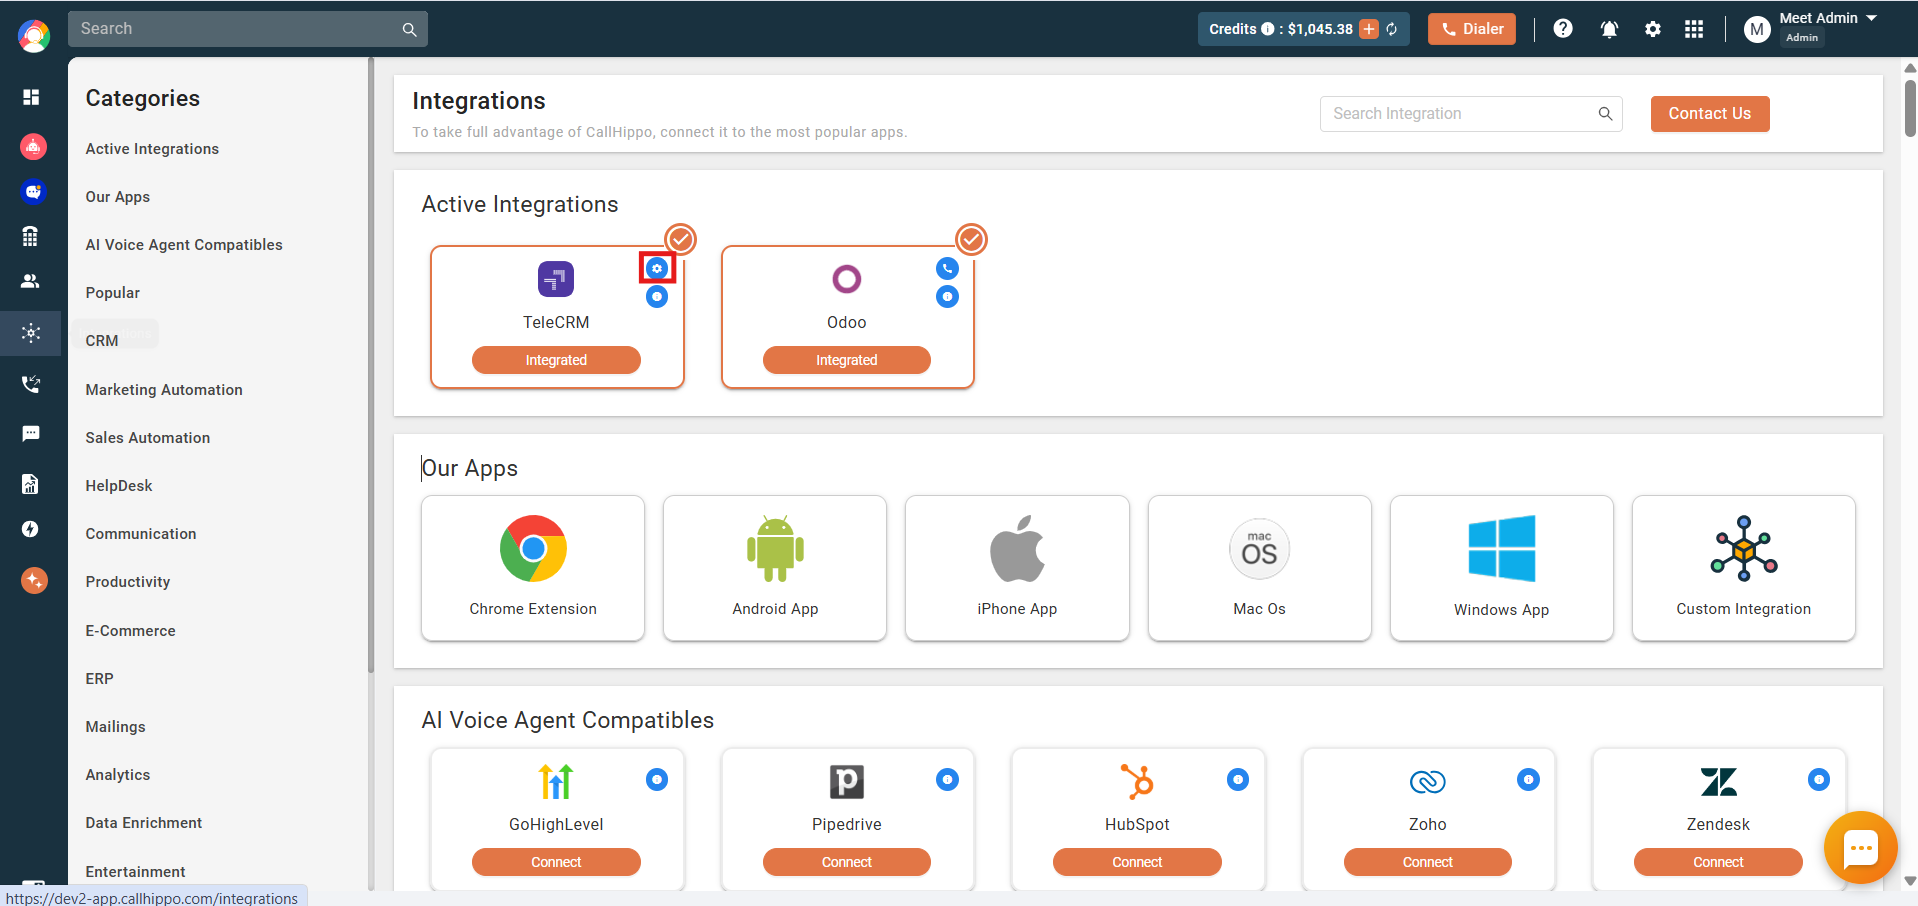1918x906 pixels.
Task: Click the Odoo phone icon
Action: pyautogui.click(x=947, y=268)
